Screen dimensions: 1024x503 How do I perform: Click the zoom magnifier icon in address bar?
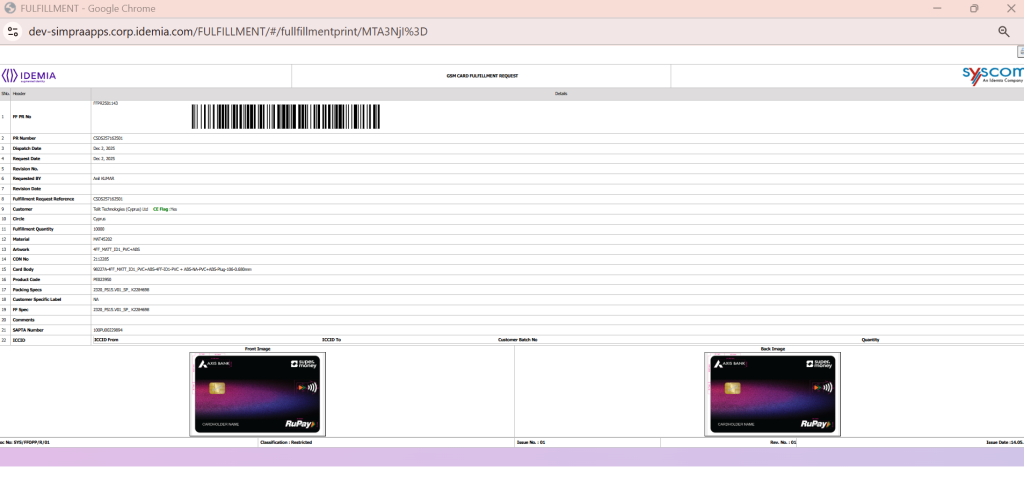[x=1003, y=31]
